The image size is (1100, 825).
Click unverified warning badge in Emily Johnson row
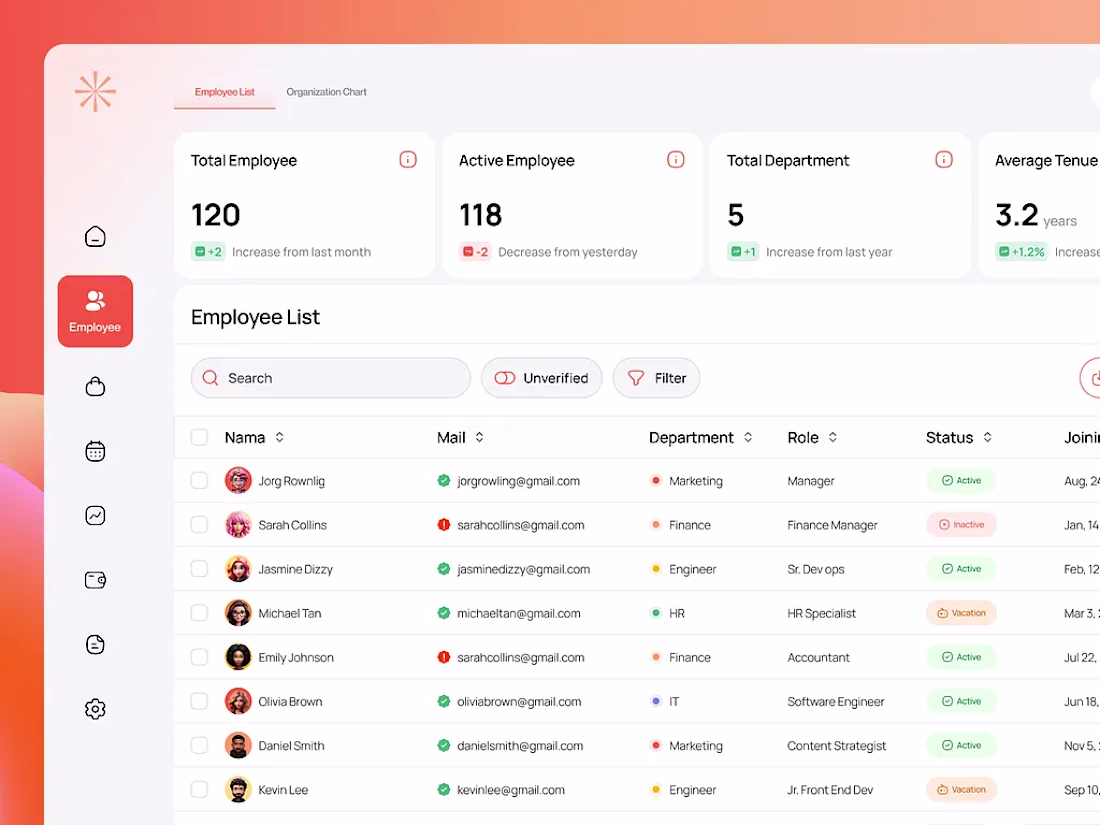tap(443, 657)
